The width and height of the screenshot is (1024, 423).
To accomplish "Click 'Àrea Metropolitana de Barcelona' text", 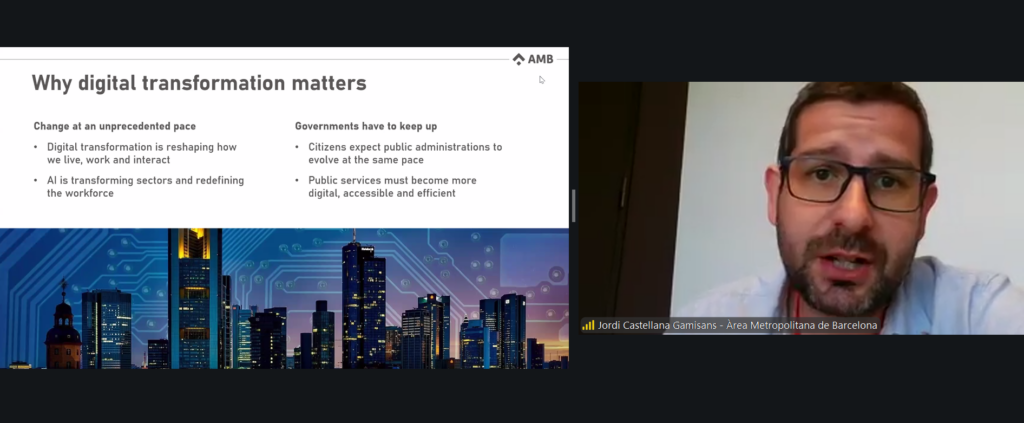I will click(x=802, y=325).
